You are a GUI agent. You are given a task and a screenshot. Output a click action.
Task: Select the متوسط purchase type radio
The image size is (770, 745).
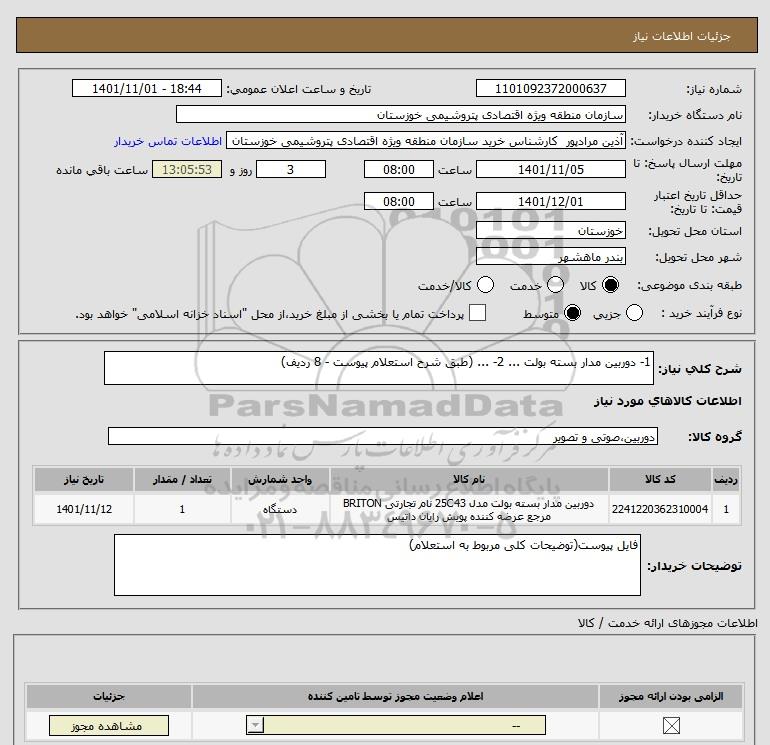pyautogui.click(x=572, y=313)
